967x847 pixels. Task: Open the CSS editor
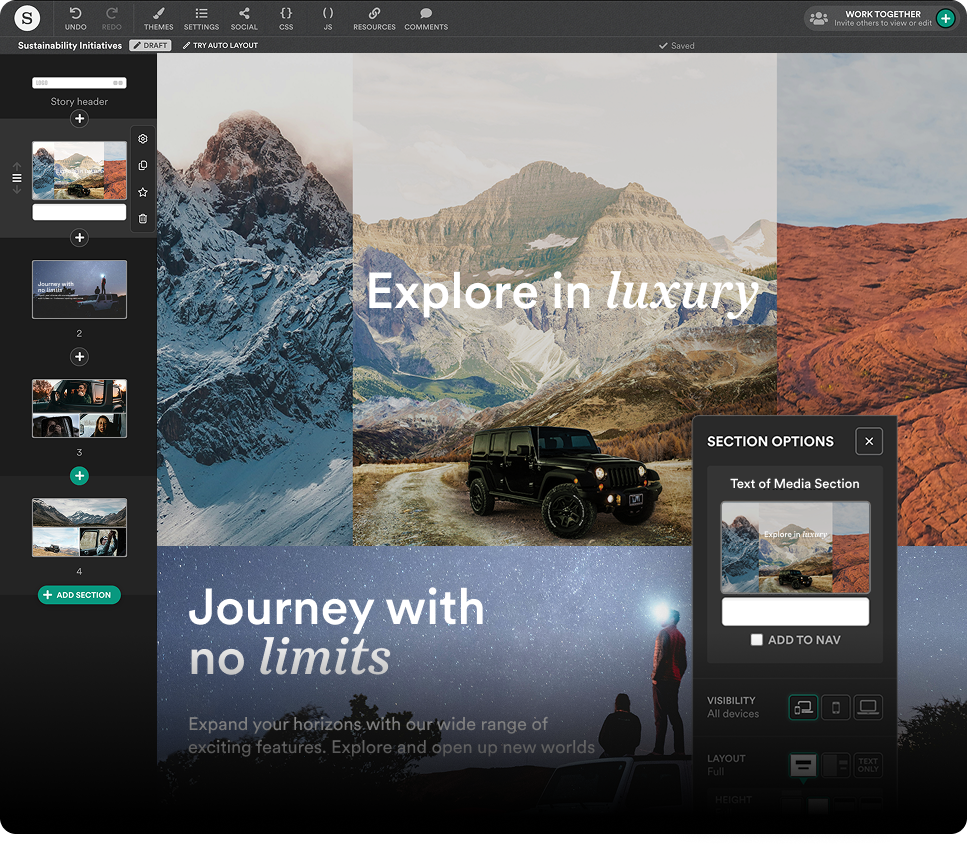click(286, 14)
